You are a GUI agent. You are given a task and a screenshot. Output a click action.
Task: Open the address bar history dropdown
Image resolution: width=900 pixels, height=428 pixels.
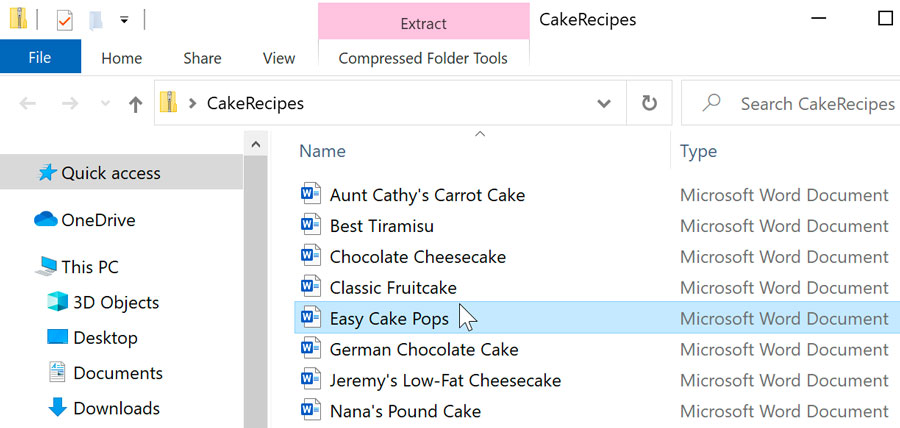click(x=604, y=104)
